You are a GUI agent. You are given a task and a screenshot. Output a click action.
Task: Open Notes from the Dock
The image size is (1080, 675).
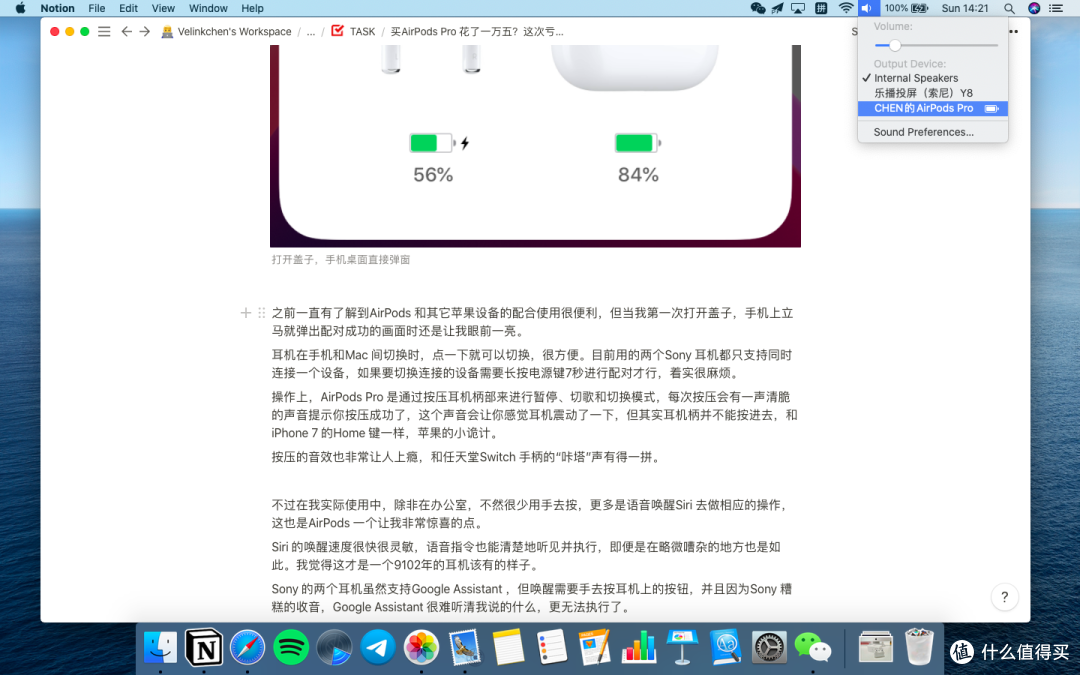[x=508, y=647]
